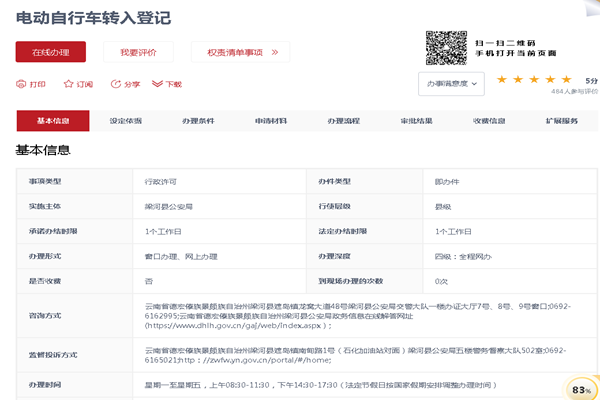
Task: Click the QR code image
Action: 446,49
